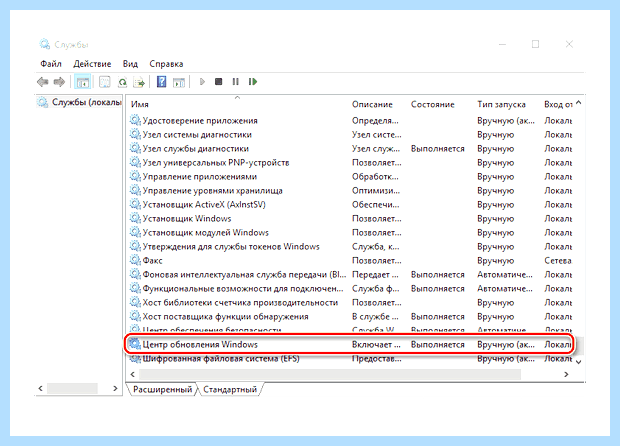The width and height of the screenshot is (620, 446).
Task: Toggle the Show/Hide Console Tree toolbar icon
Action: click(x=83, y=82)
